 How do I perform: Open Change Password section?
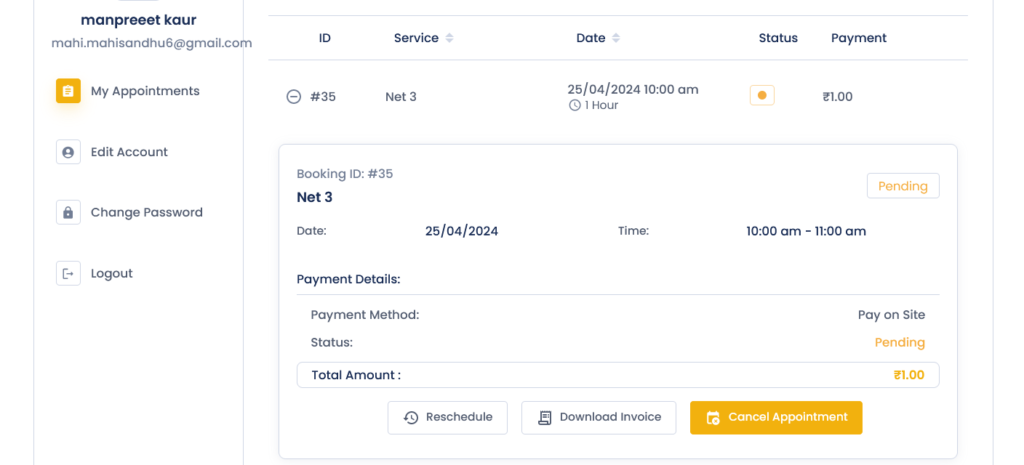(x=146, y=212)
